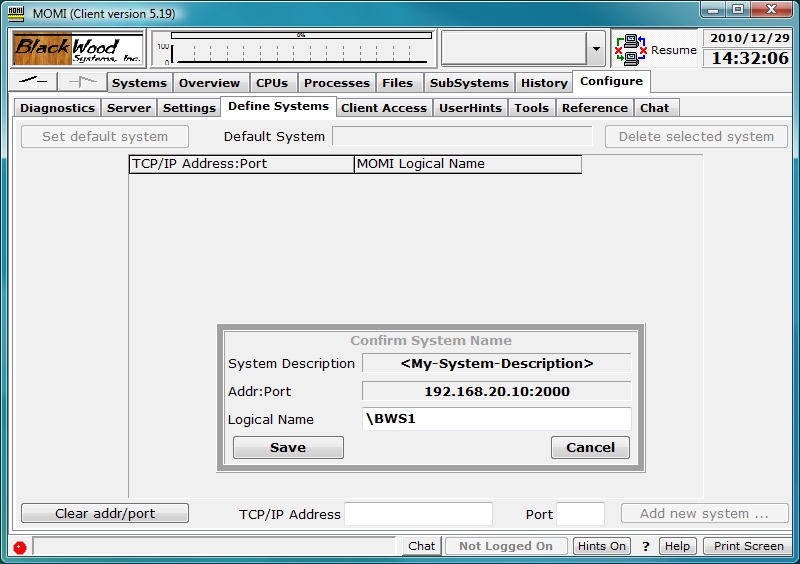Click the Clear addr/port button
The height and width of the screenshot is (564, 800).
[x=105, y=514]
